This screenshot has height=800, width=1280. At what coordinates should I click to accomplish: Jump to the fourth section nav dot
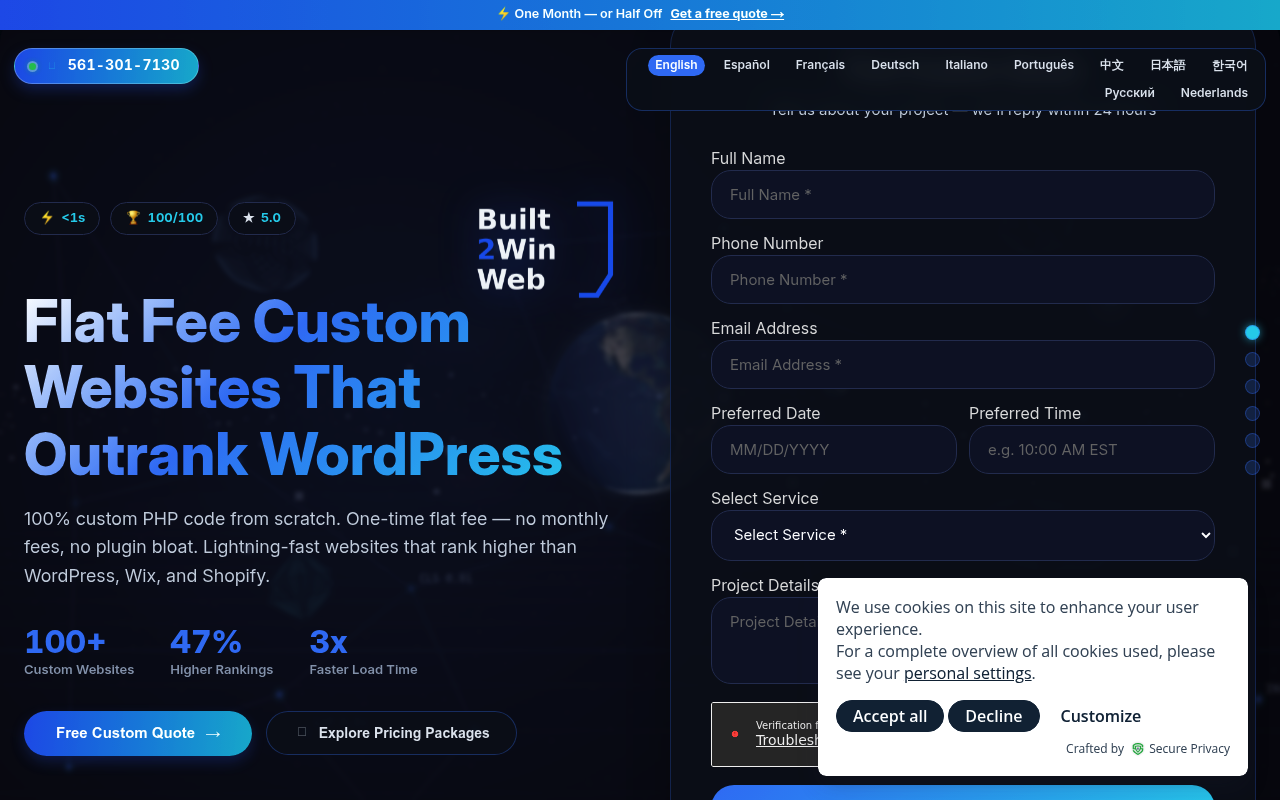click(x=1252, y=413)
